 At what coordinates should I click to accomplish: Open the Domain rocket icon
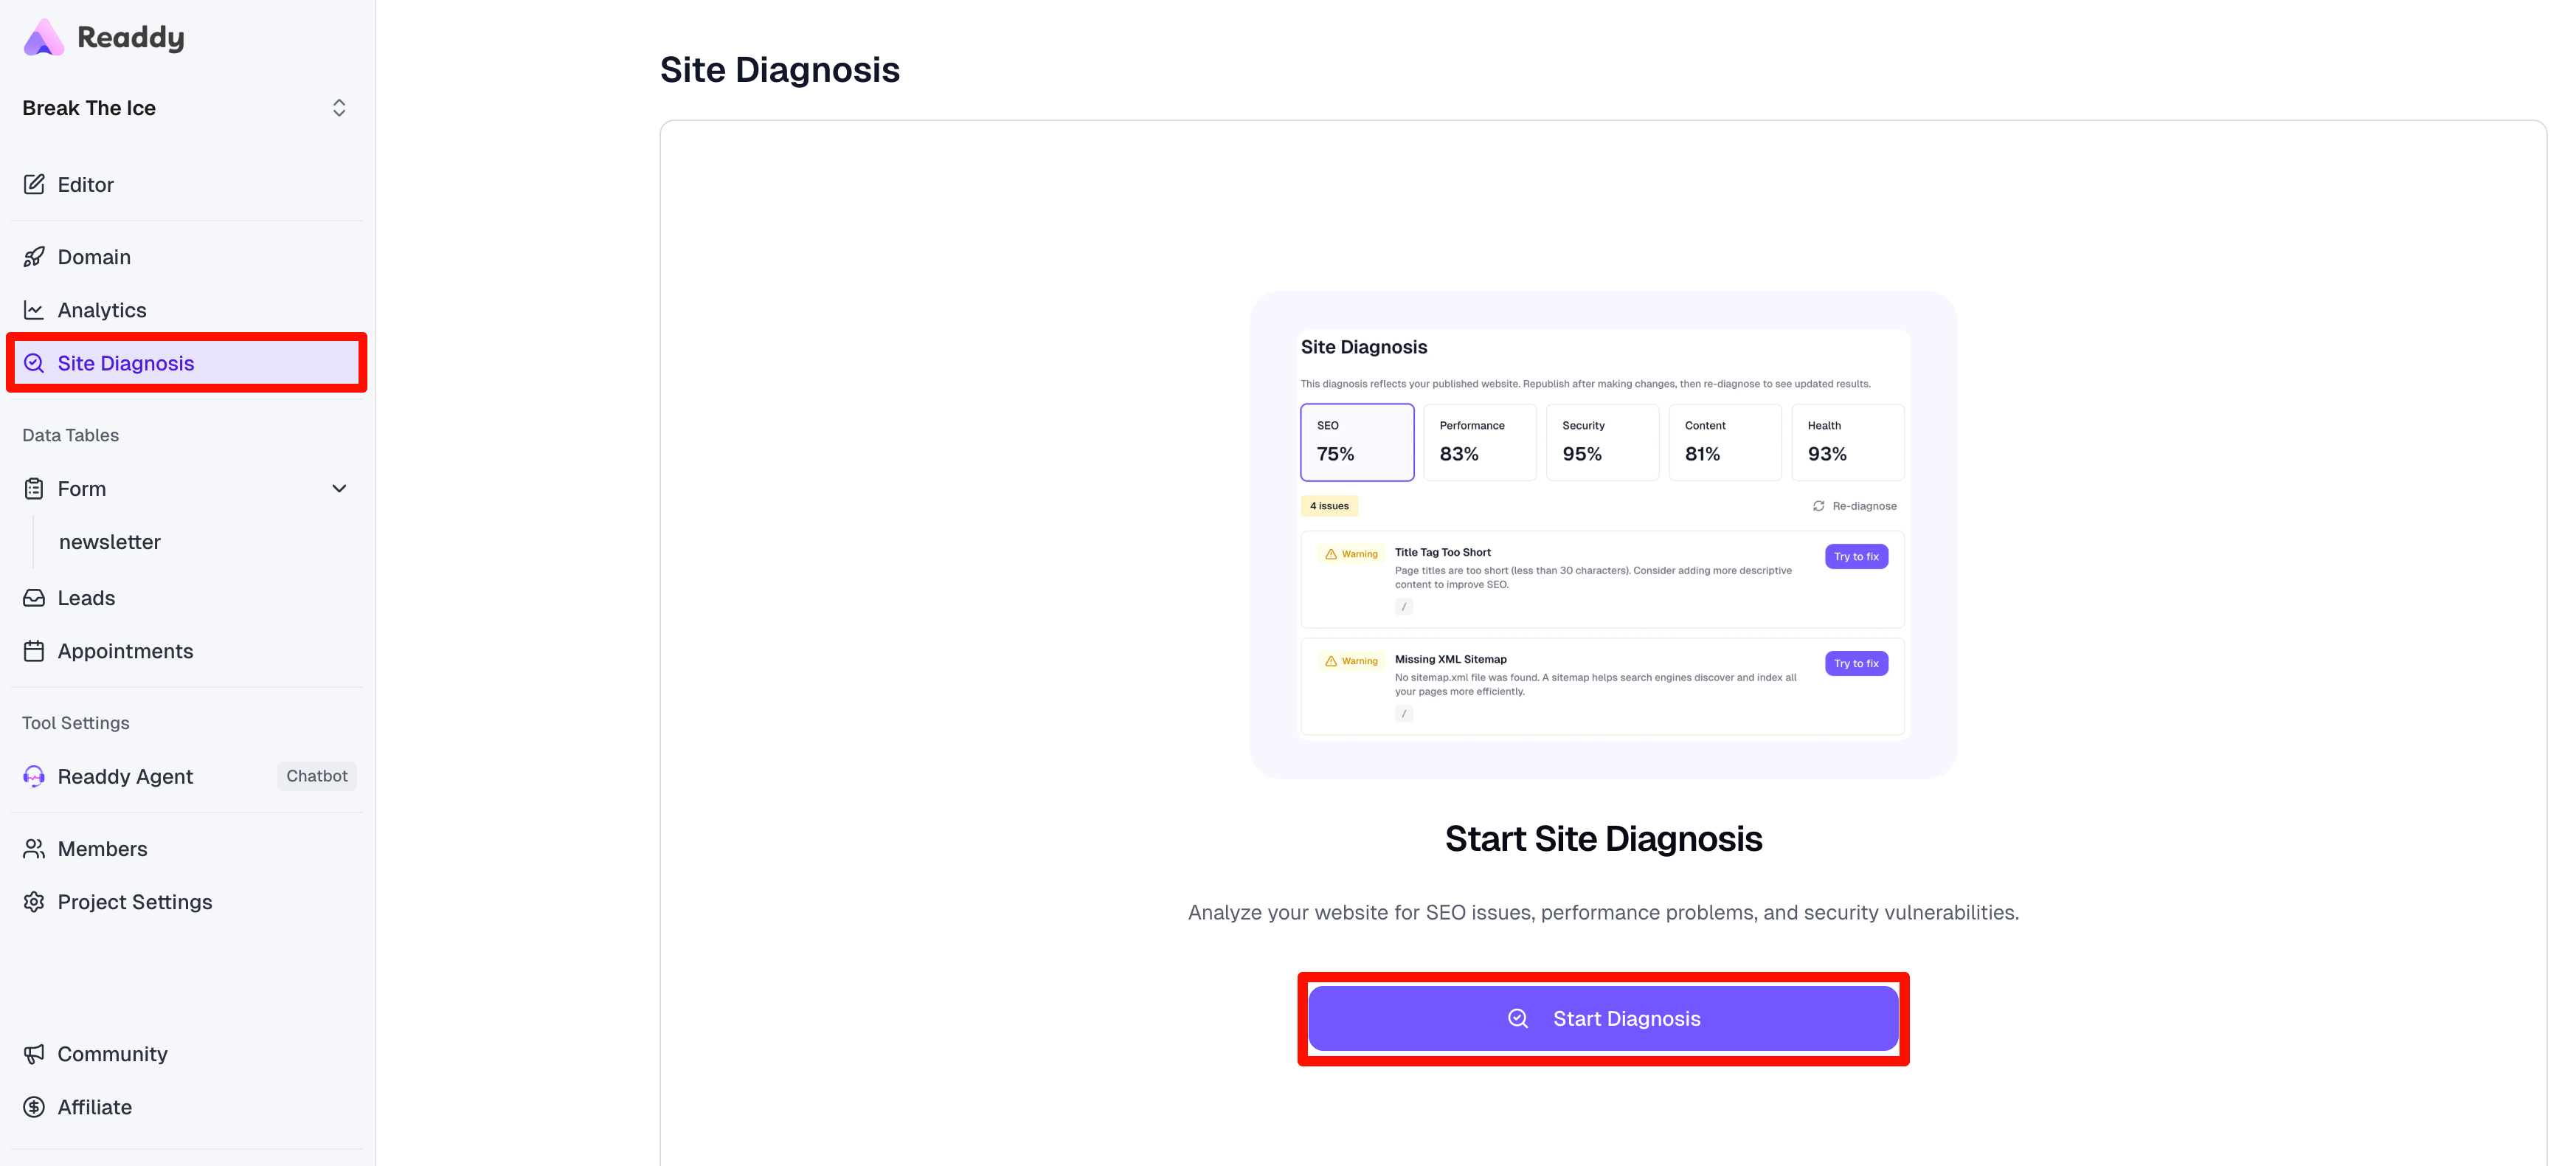(34, 256)
